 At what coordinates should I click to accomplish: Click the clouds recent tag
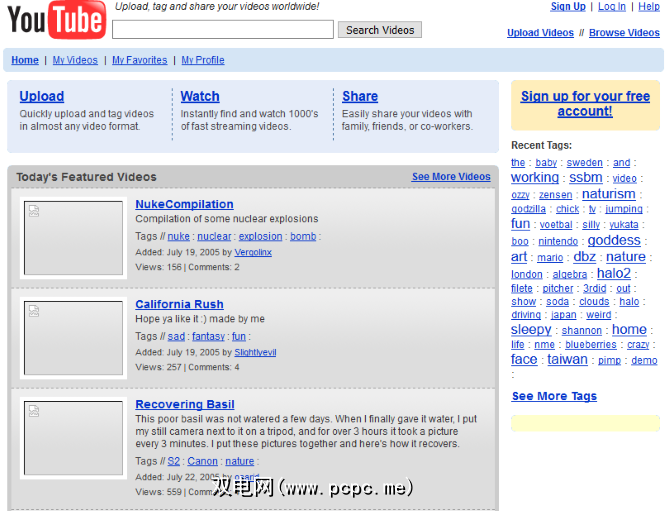[594, 302]
